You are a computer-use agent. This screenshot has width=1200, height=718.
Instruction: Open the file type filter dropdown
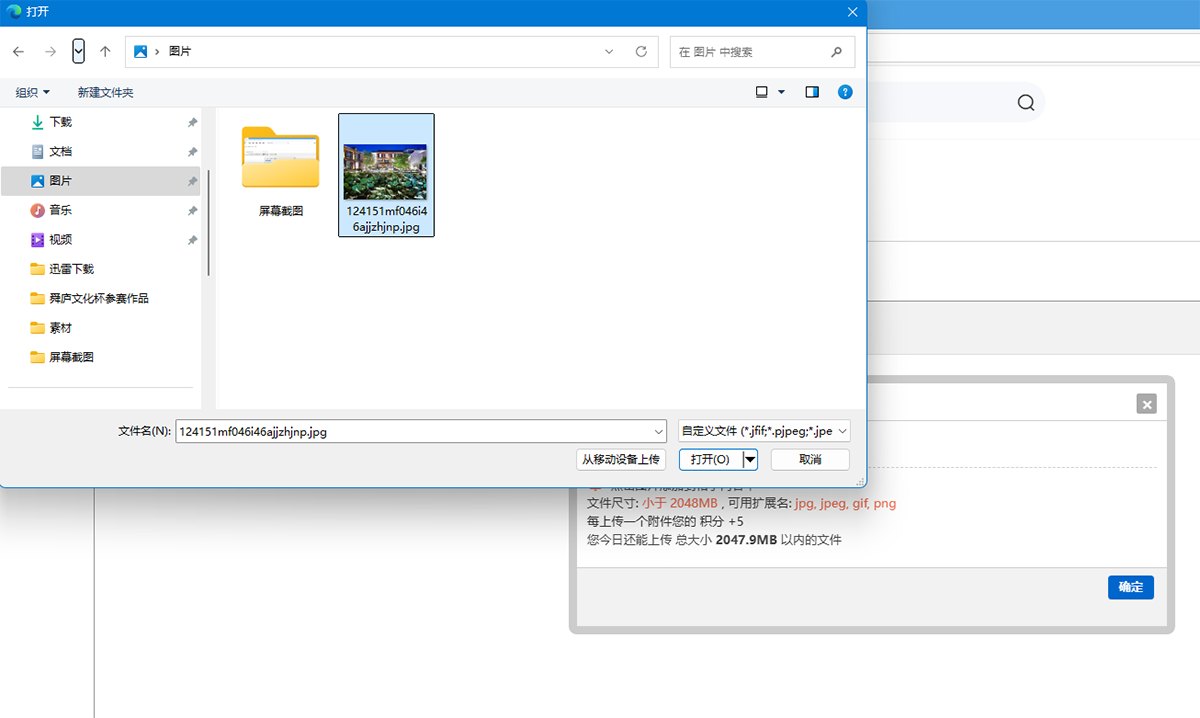[764, 432]
